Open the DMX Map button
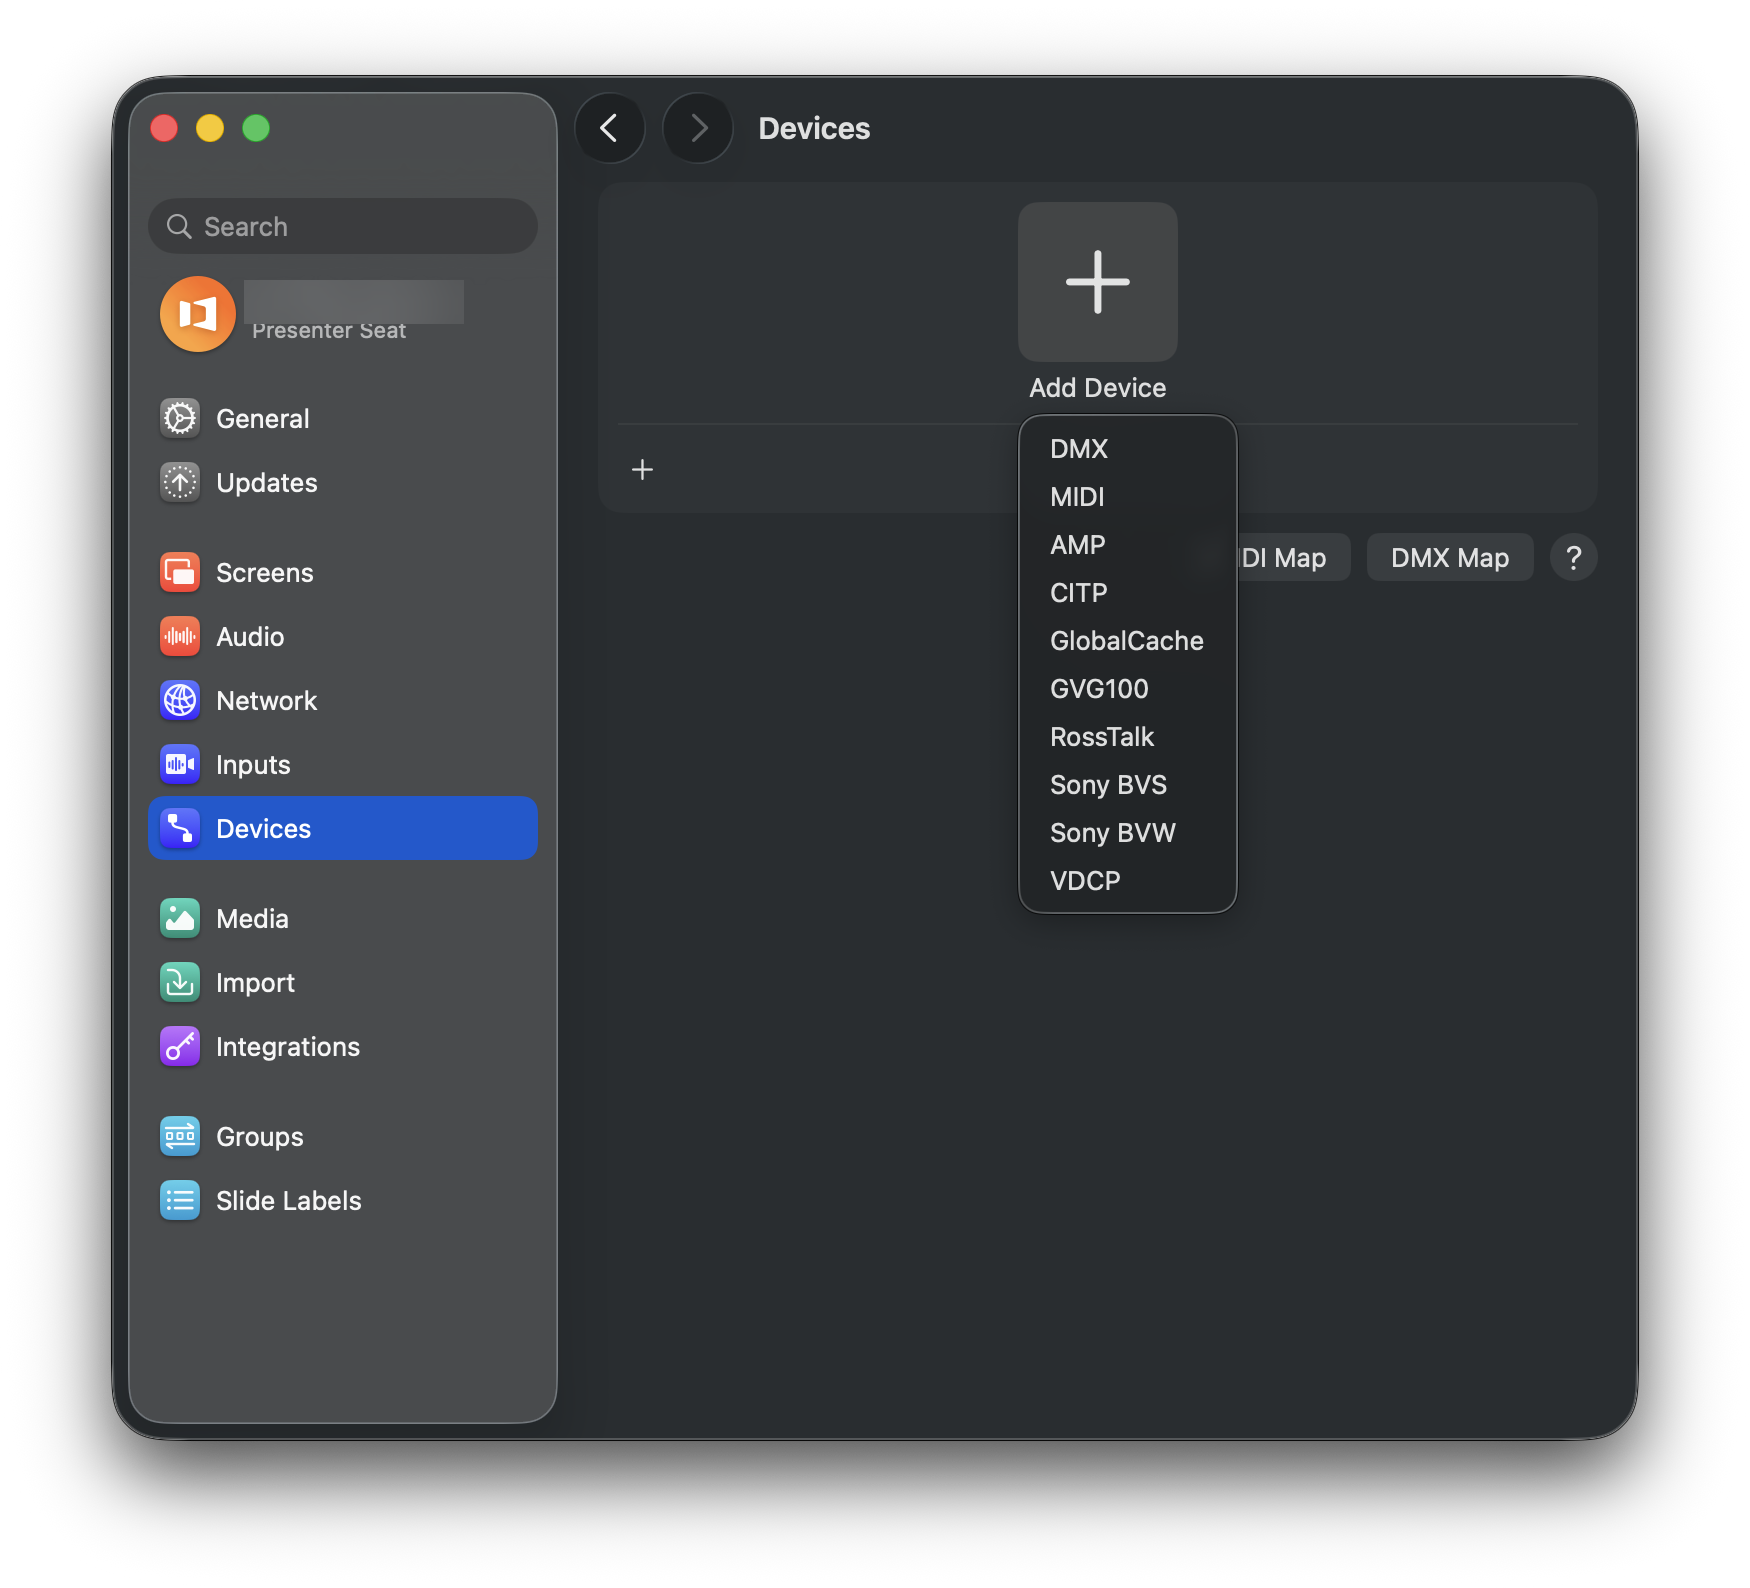This screenshot has height=1588, width=1750. pyautogui.click(x=1450, y=557)
